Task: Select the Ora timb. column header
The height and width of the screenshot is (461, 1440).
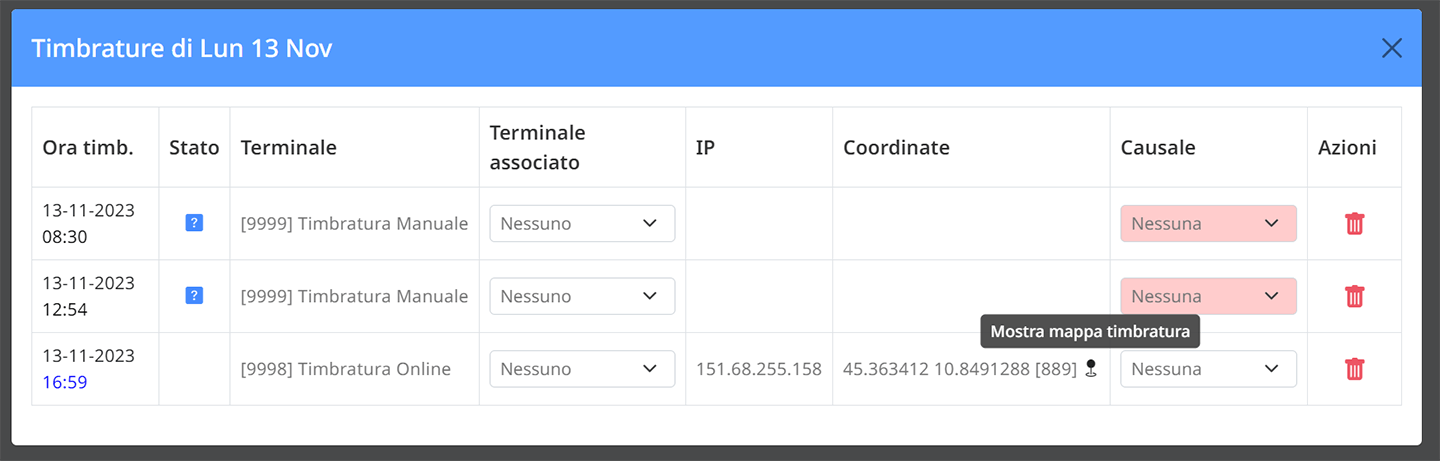Action: pyautogui.click(x=88, y=148)
